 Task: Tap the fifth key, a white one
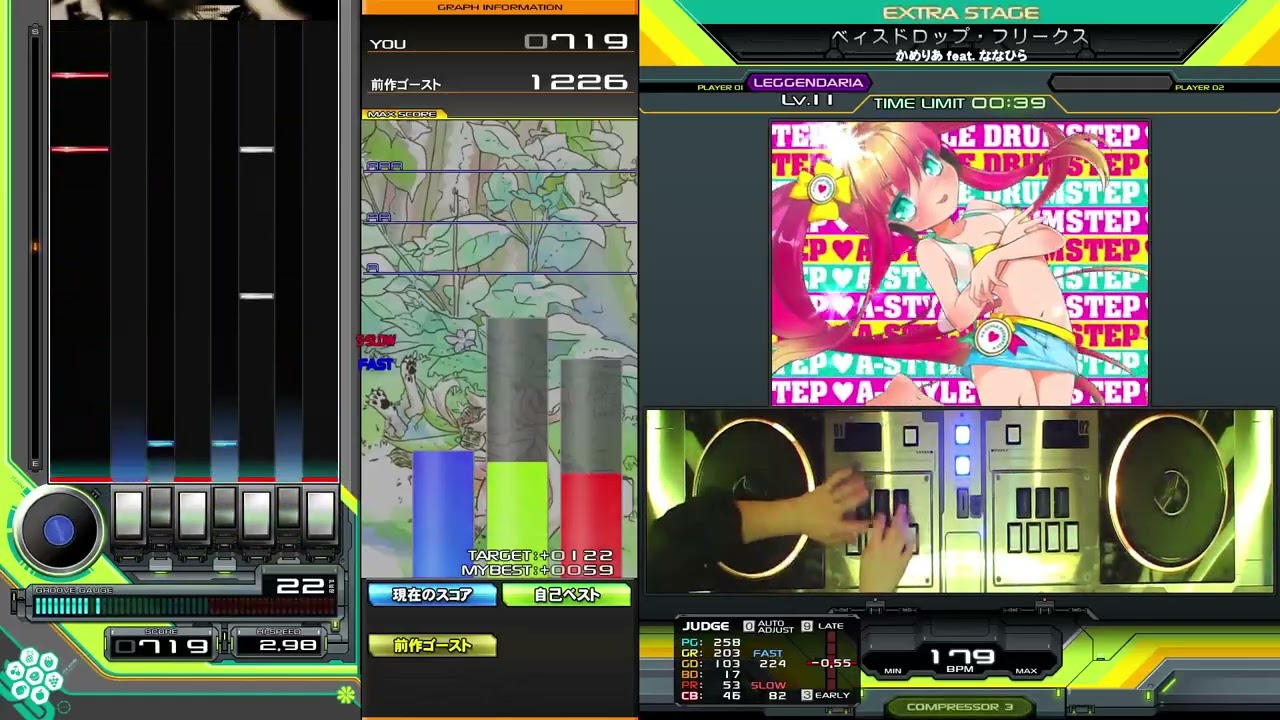click(257, 513)
